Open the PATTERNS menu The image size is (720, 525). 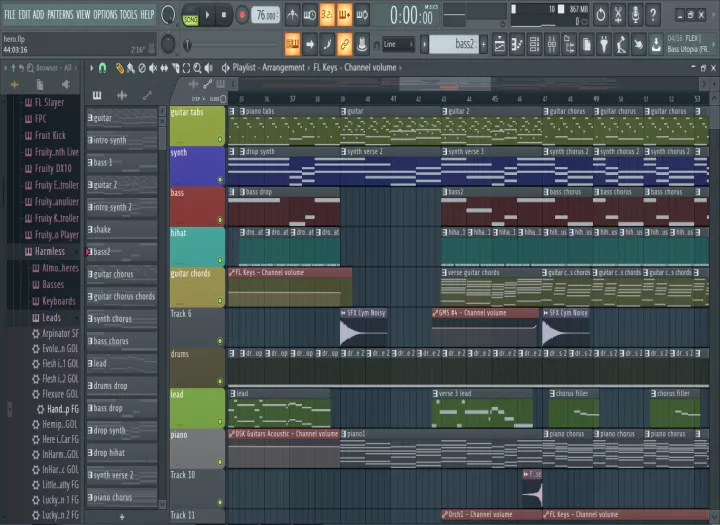coord(60,15)
